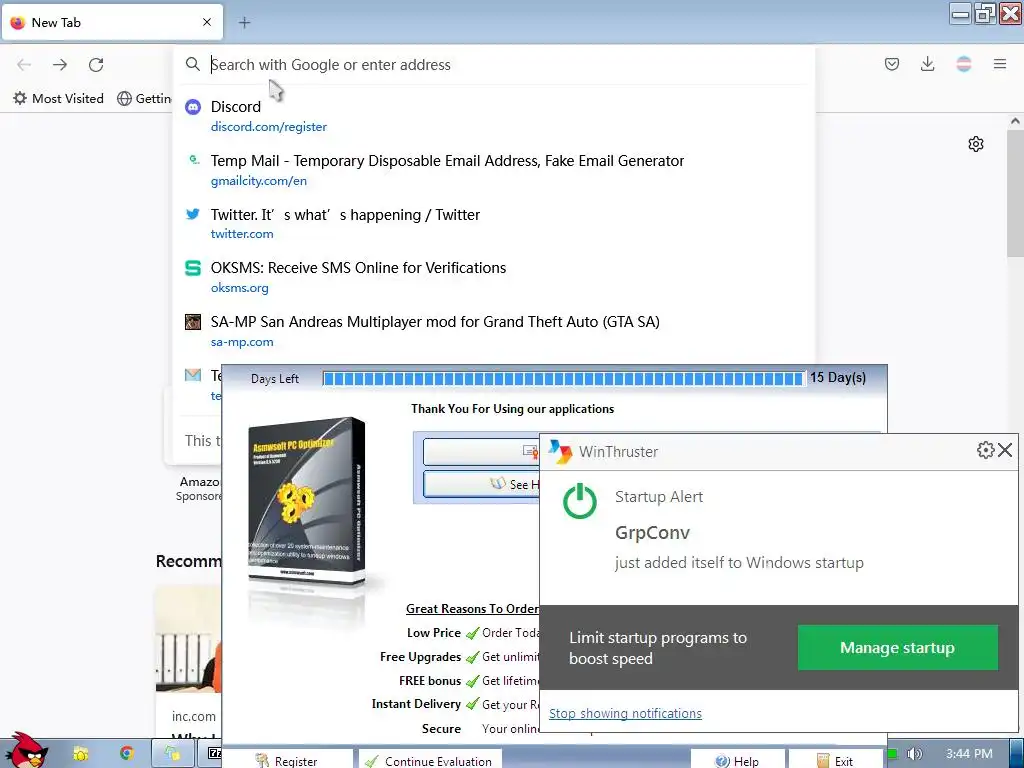Open Most Visited bookmarks folder
Viewport: 1024px width, 768px height.
coord(59,99)
